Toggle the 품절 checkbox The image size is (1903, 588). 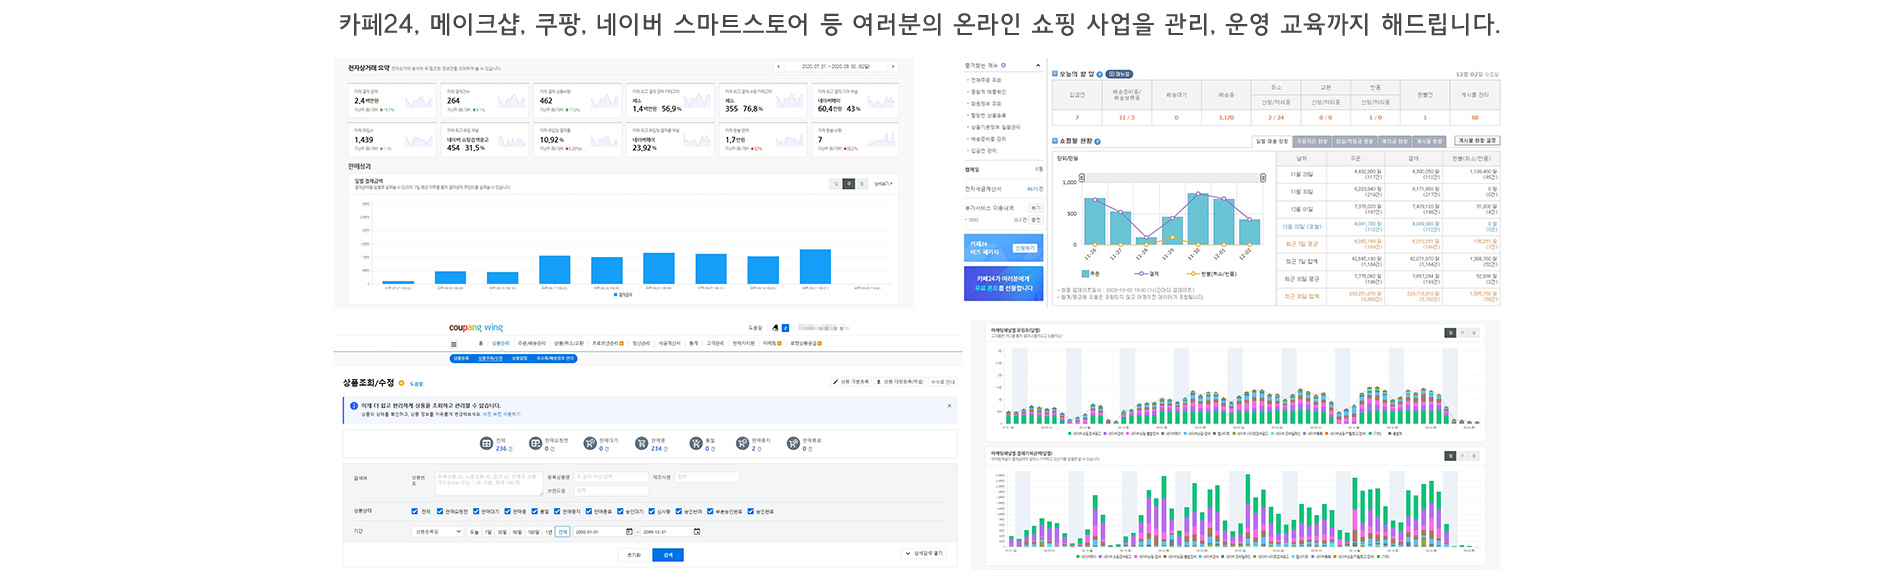coord(535,511)
